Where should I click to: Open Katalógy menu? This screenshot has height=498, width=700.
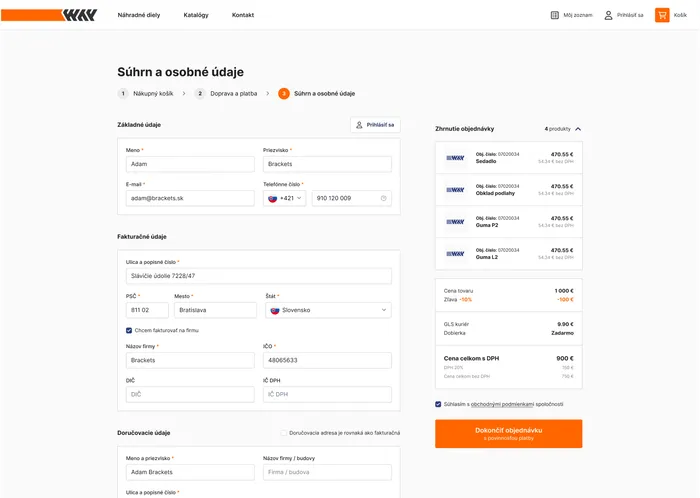(196, 15)
